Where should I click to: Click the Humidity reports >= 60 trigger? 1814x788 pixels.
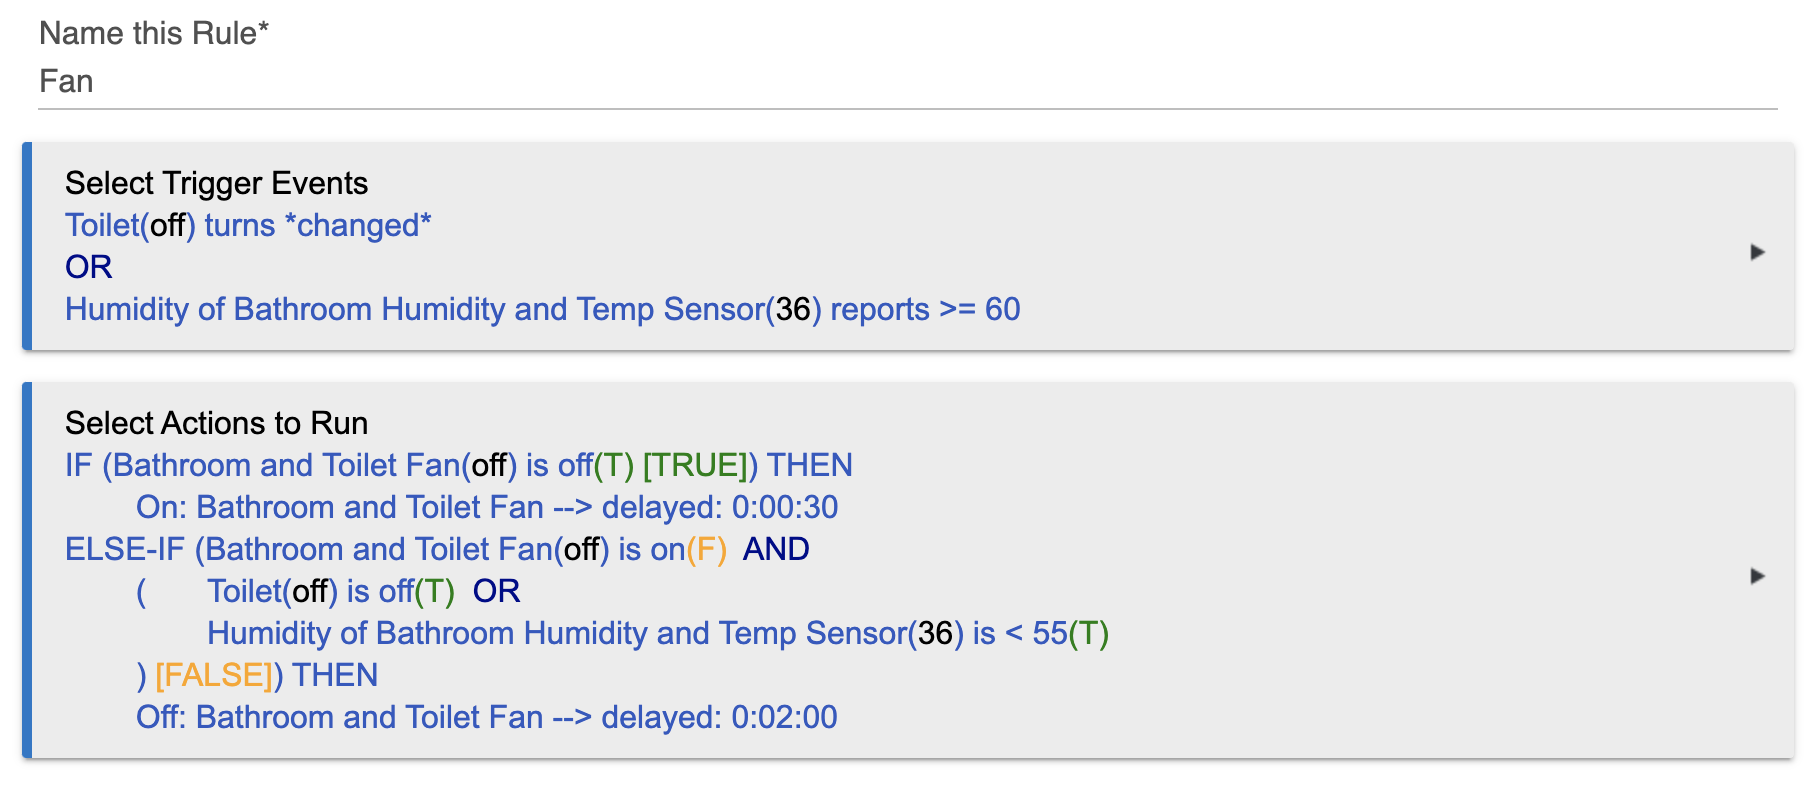pyautogui.click(x=542, y=309)
